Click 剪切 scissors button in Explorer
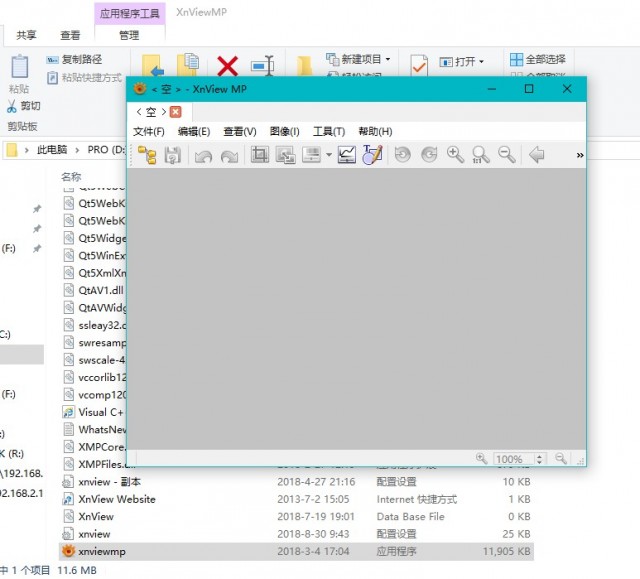Image resolution: width=640 pixels, height=579 pixels. coord(23,106)
